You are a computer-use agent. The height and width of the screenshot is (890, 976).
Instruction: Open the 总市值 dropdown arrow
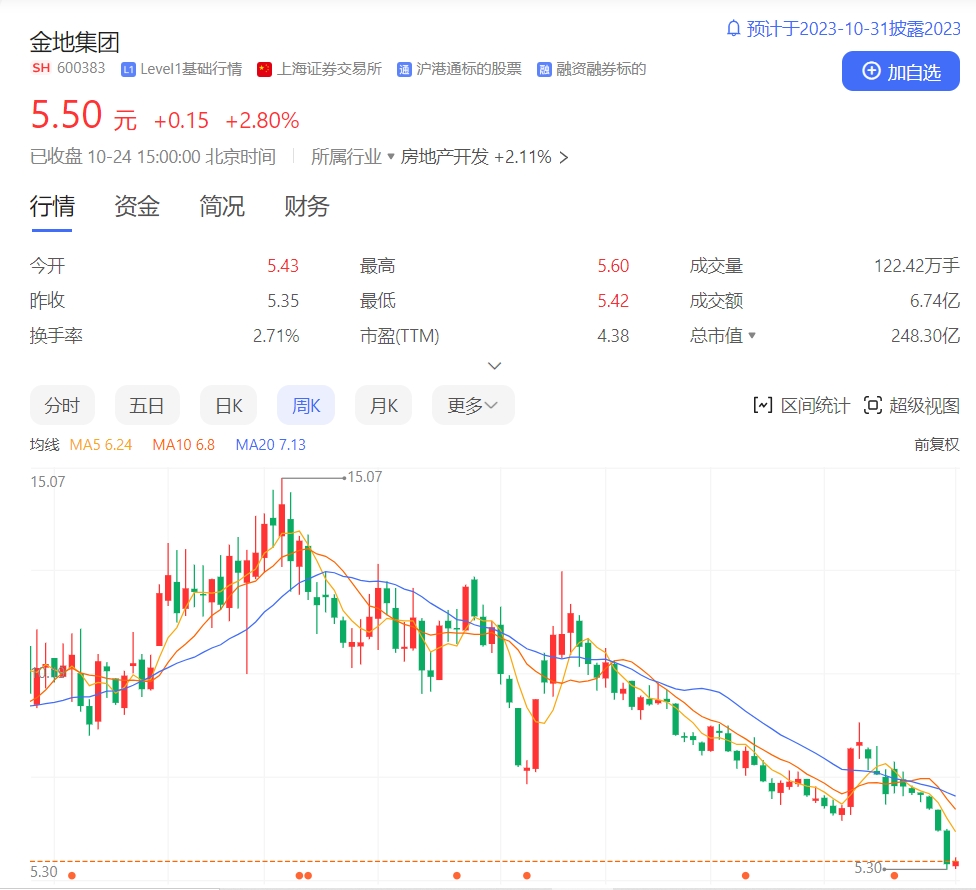click(x=752, y=335)
